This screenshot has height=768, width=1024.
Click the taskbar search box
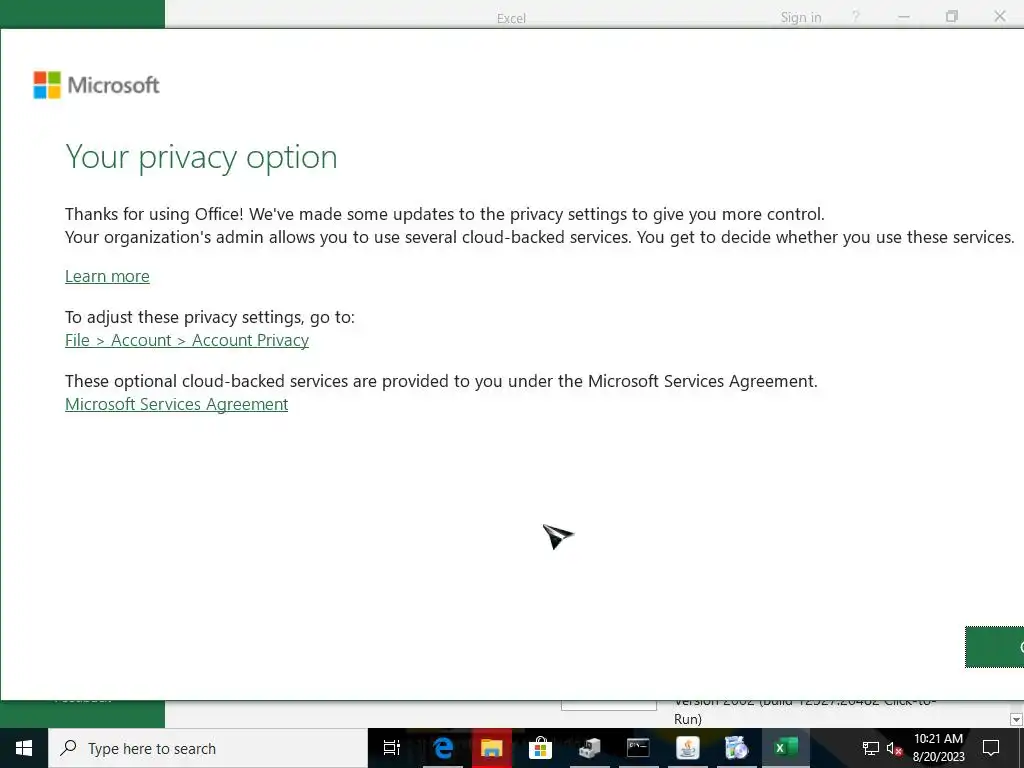pos(208,748)
